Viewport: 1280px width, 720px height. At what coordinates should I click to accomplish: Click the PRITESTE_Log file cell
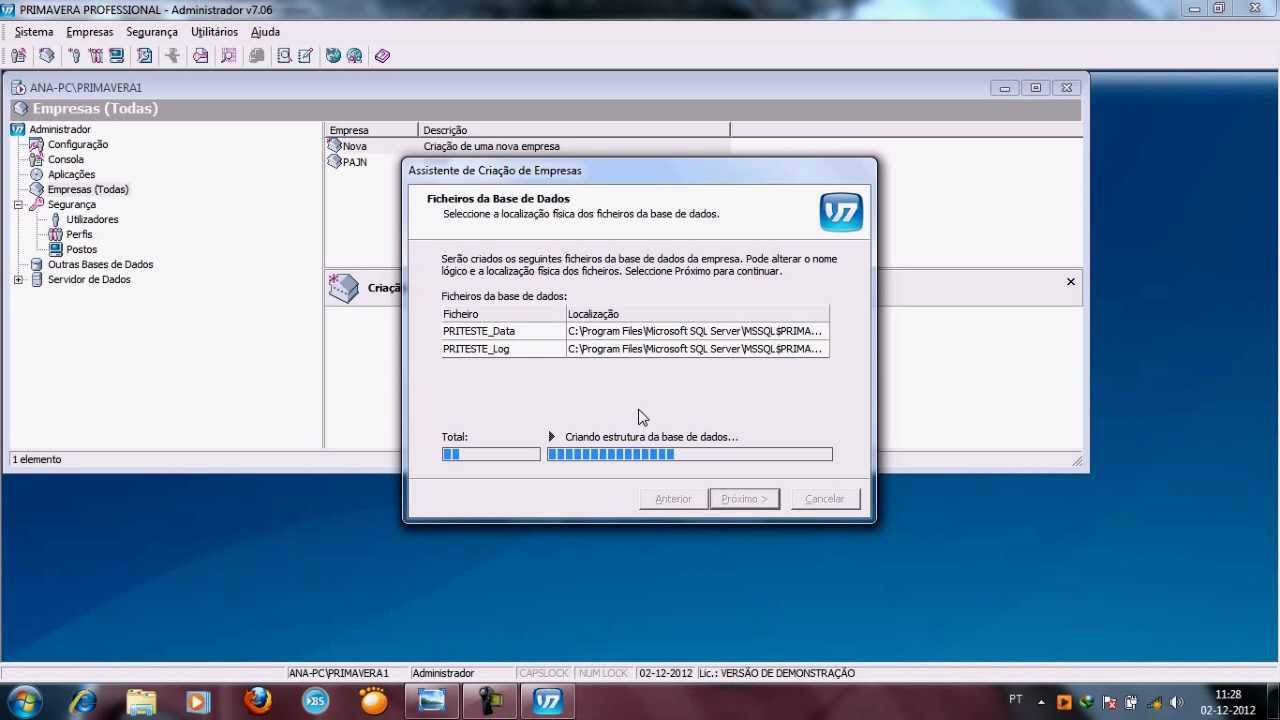coord(504,349)
